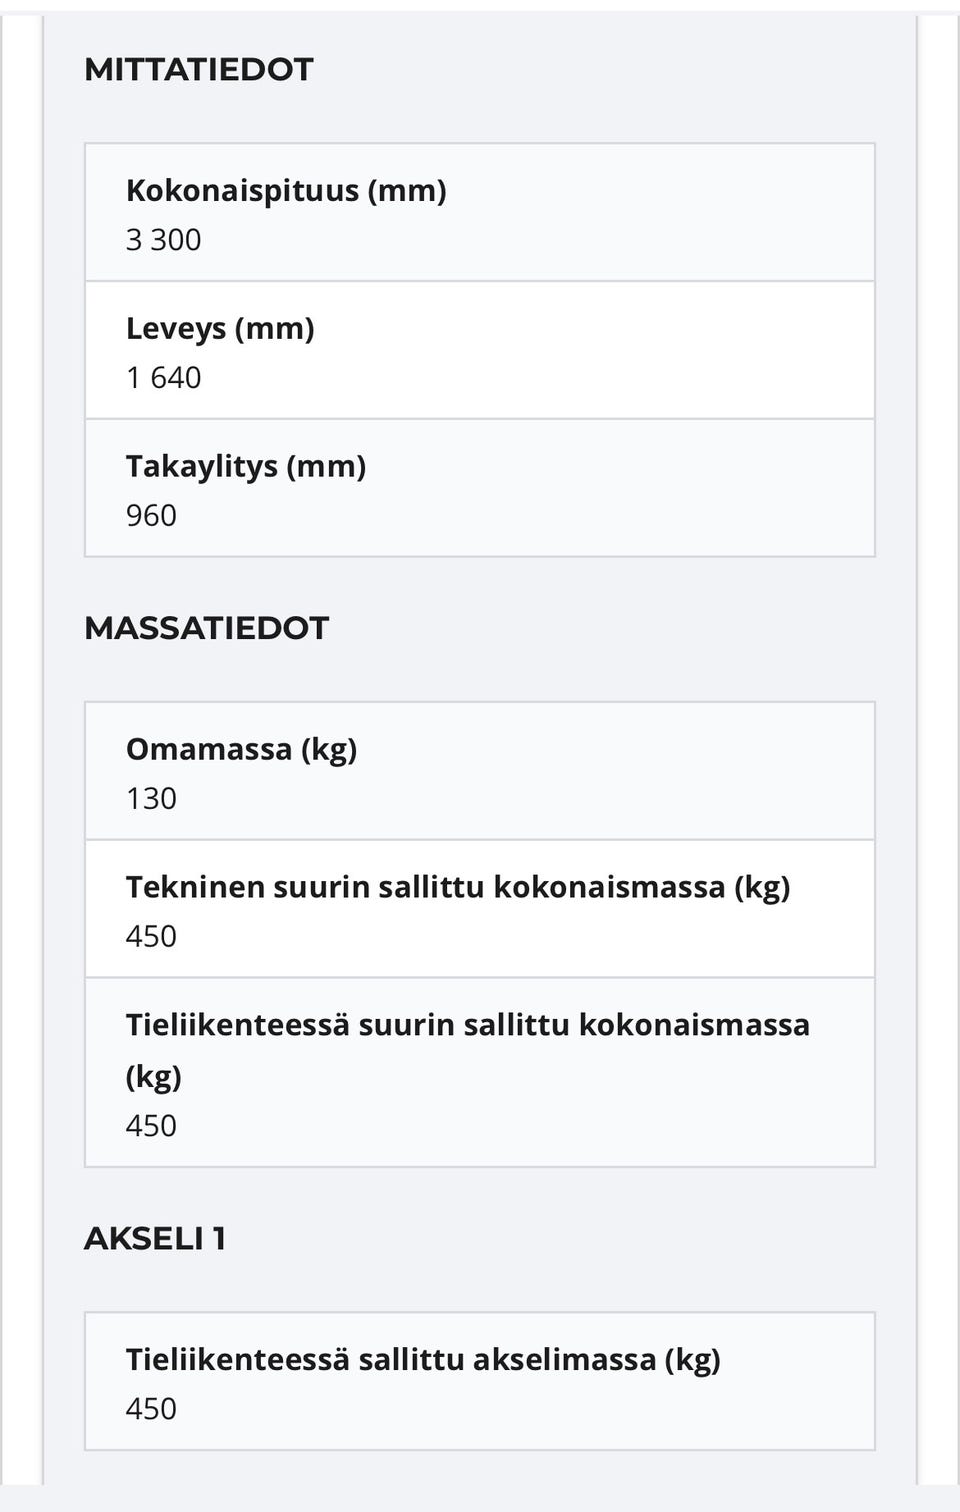Click the MASSATIEDOT section heading
Image resolution: width=960 pixels, height=1512 pixels.
click(x=206, y=628)
